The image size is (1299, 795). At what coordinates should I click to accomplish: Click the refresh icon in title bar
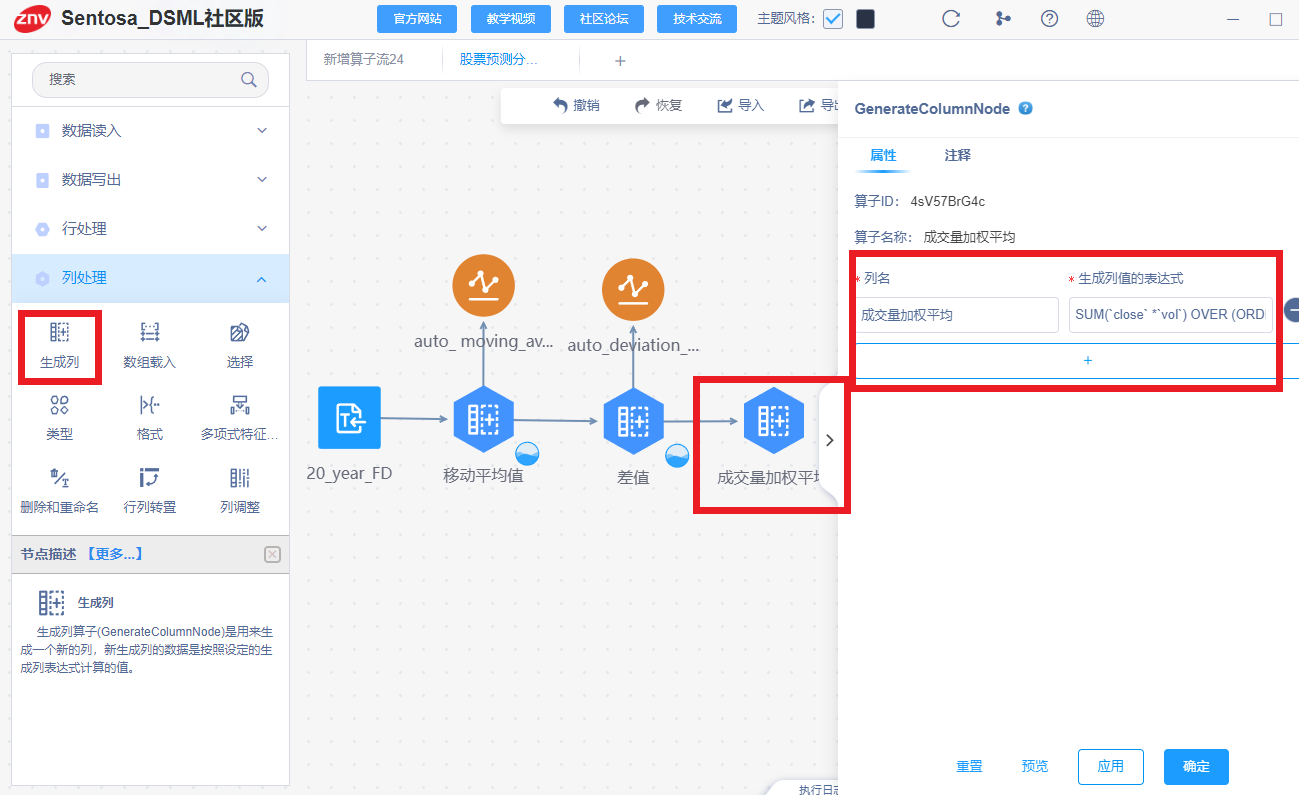951,18
